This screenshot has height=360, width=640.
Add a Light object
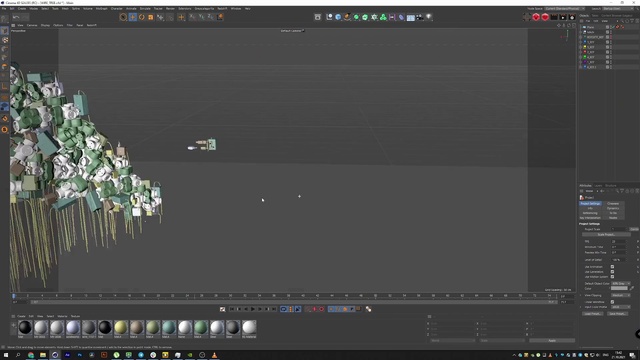coord(429,17)
